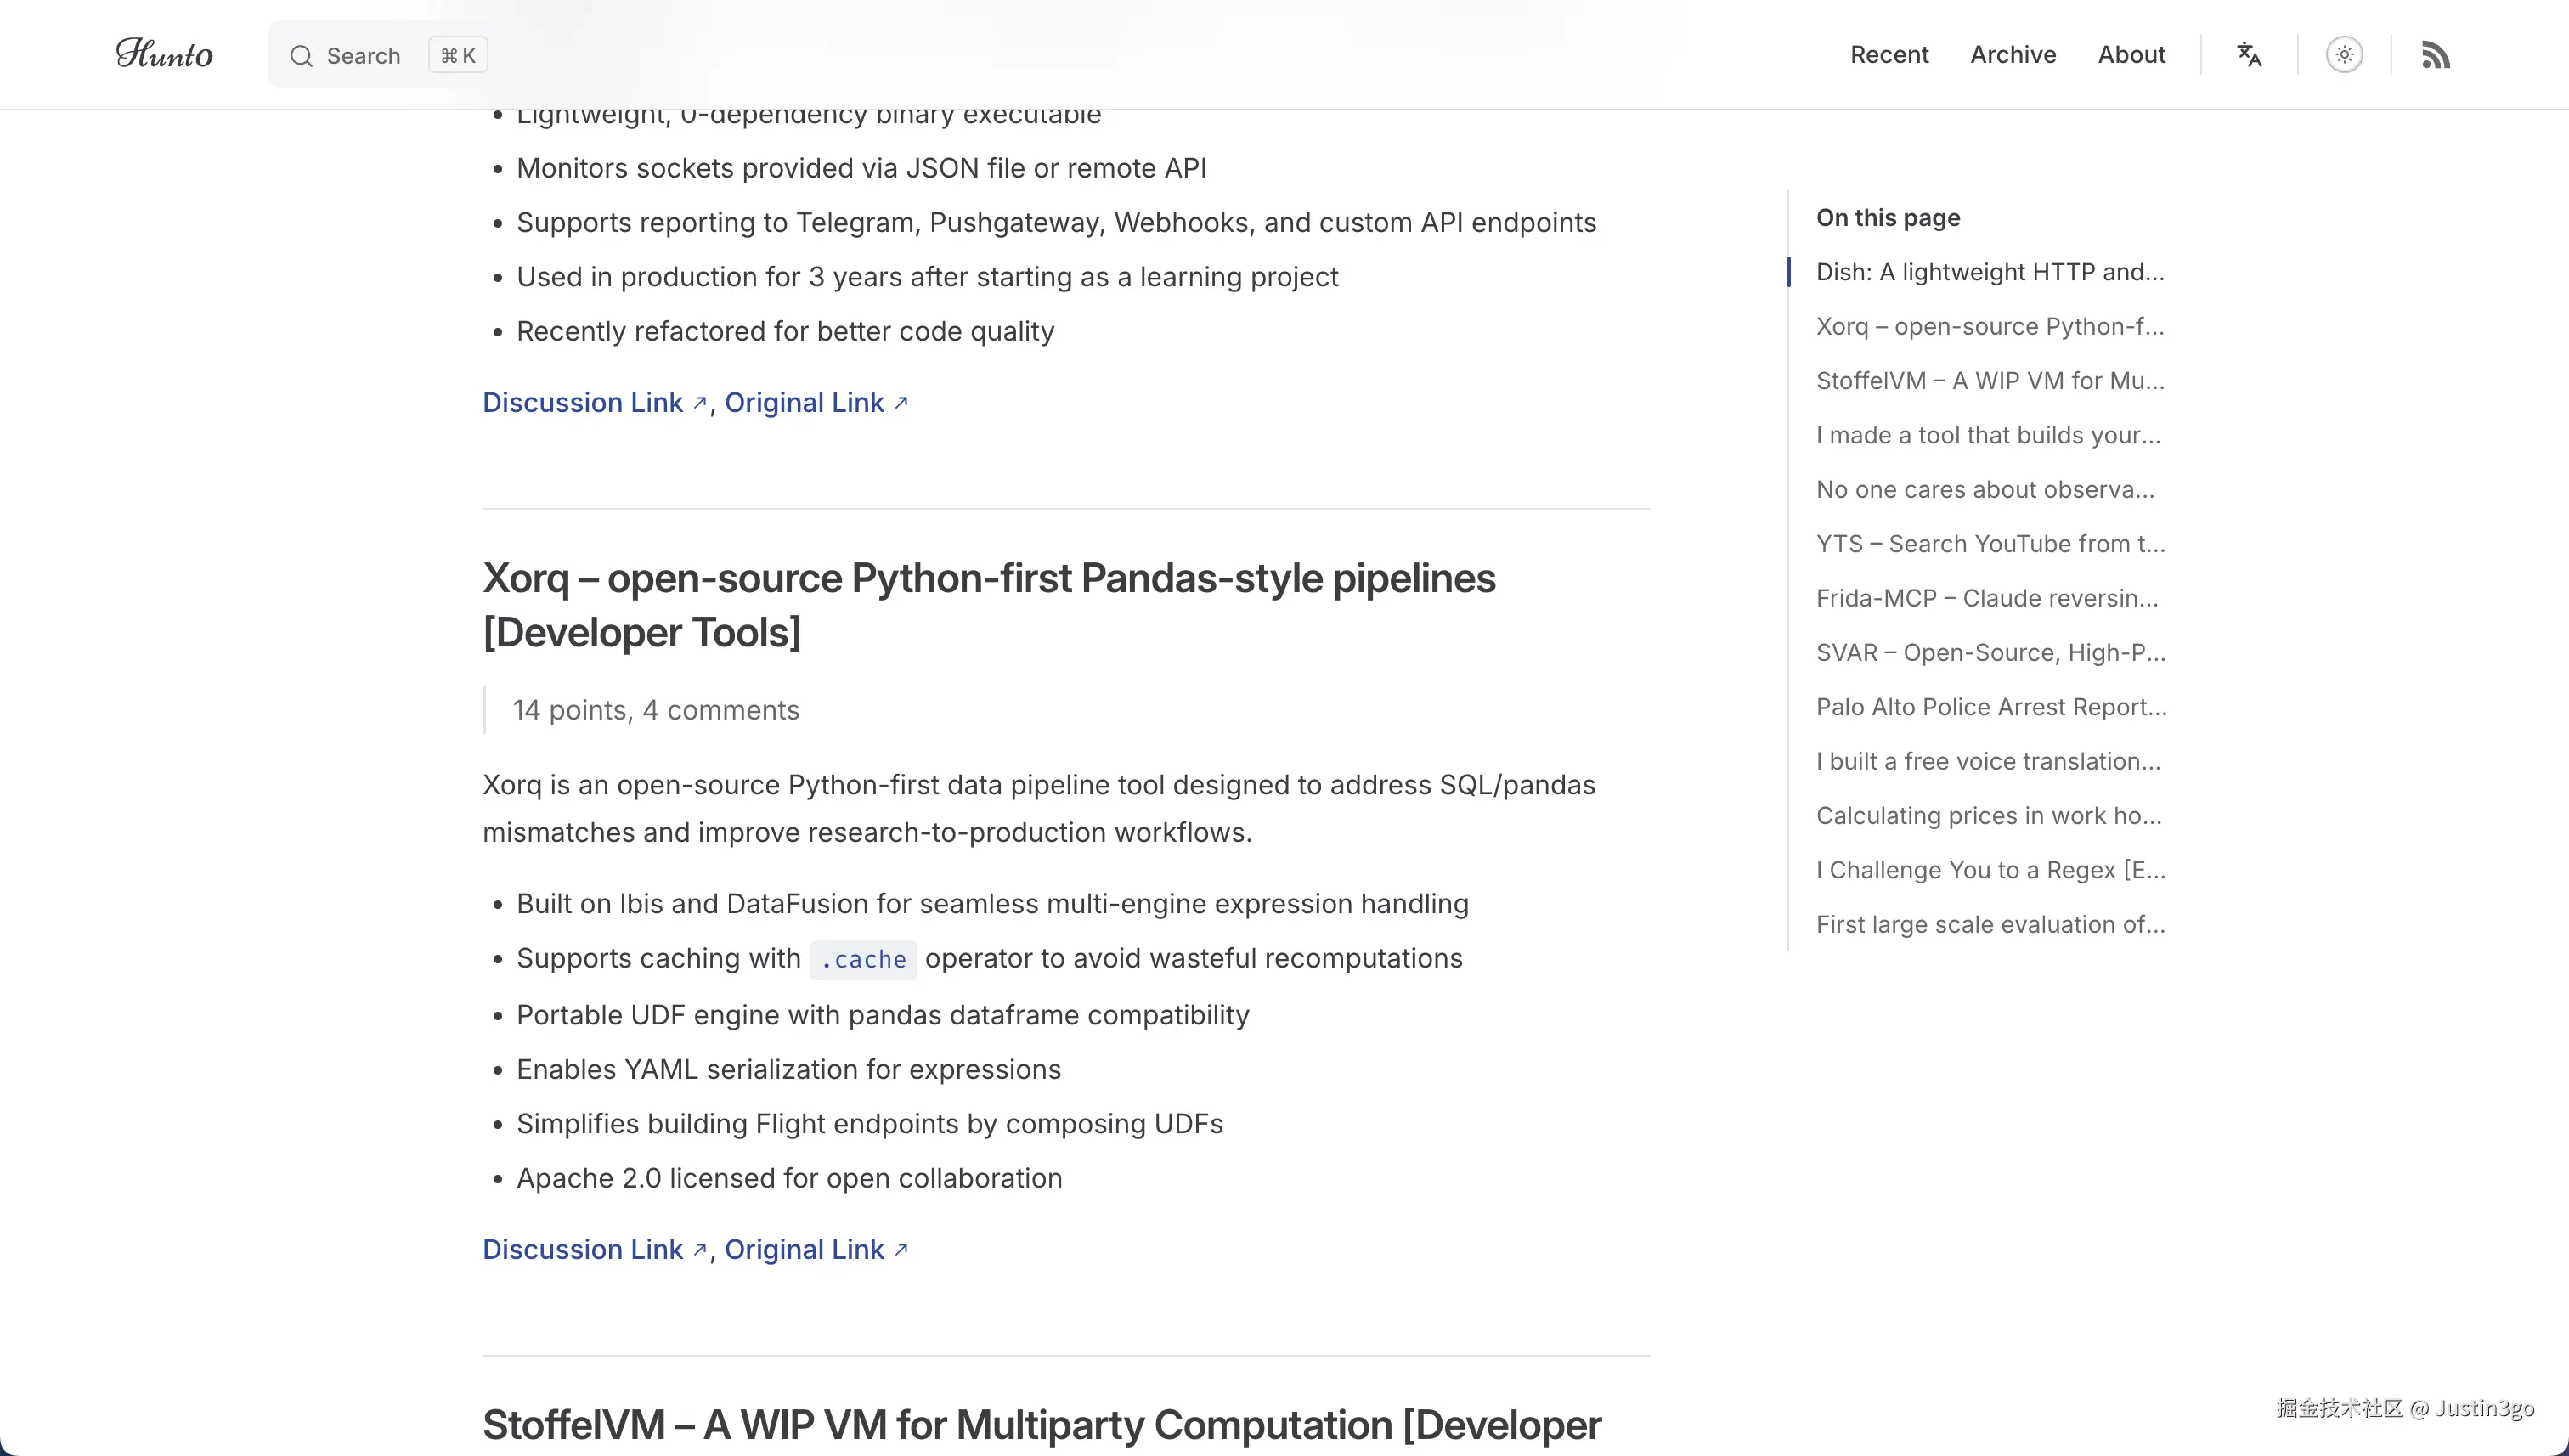This screenshot has height=1456, width=2569.
Task: Go to First large scale evaluation entry
Action: 1989,924
